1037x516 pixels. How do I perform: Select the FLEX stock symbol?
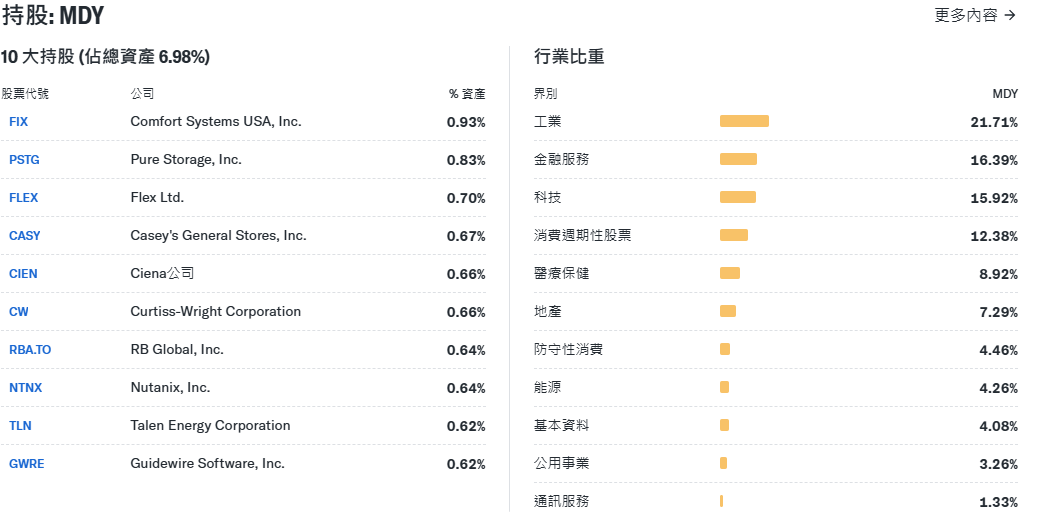pyautogui.click(x=23, y=198)
